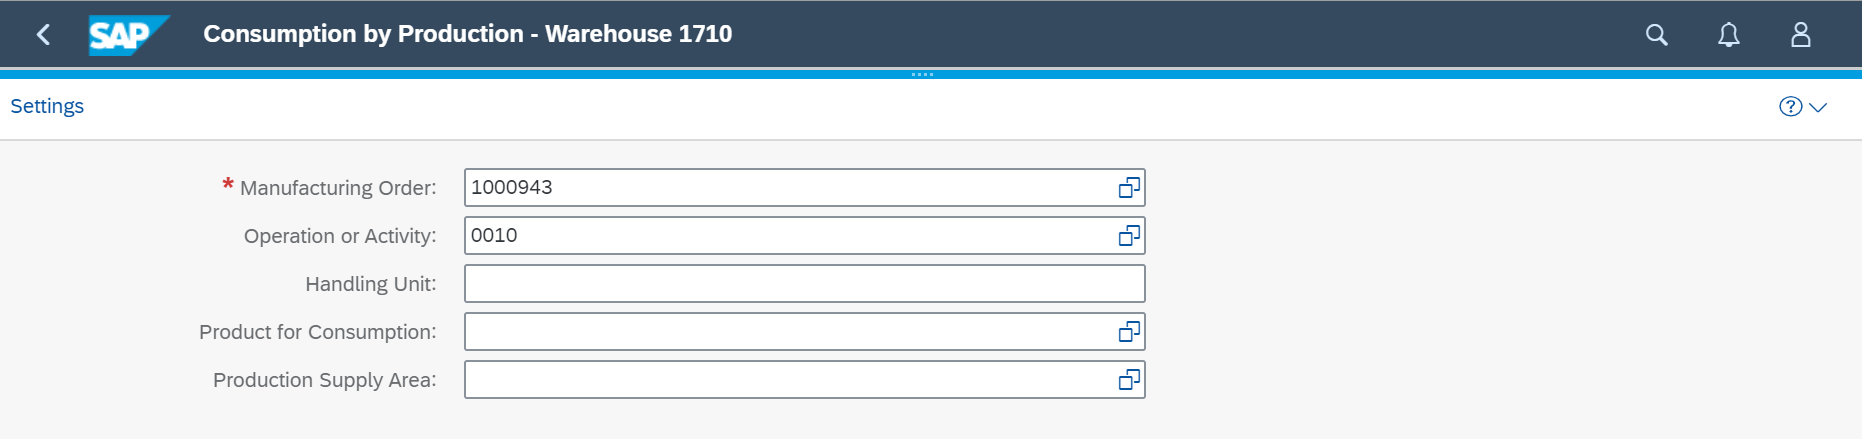Select the empty Handling Unit input
1862x439 pixels.
tap(805, 284)
